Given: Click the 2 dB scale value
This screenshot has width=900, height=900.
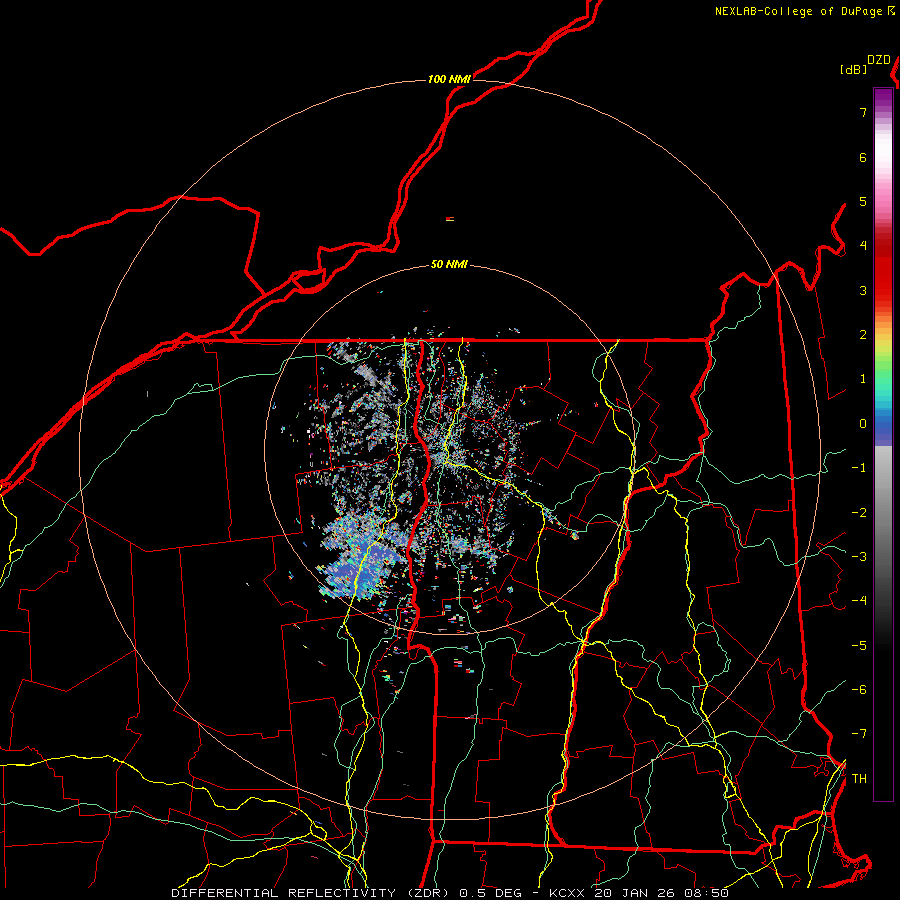Looking at the screenshot, I should [863, 335].
